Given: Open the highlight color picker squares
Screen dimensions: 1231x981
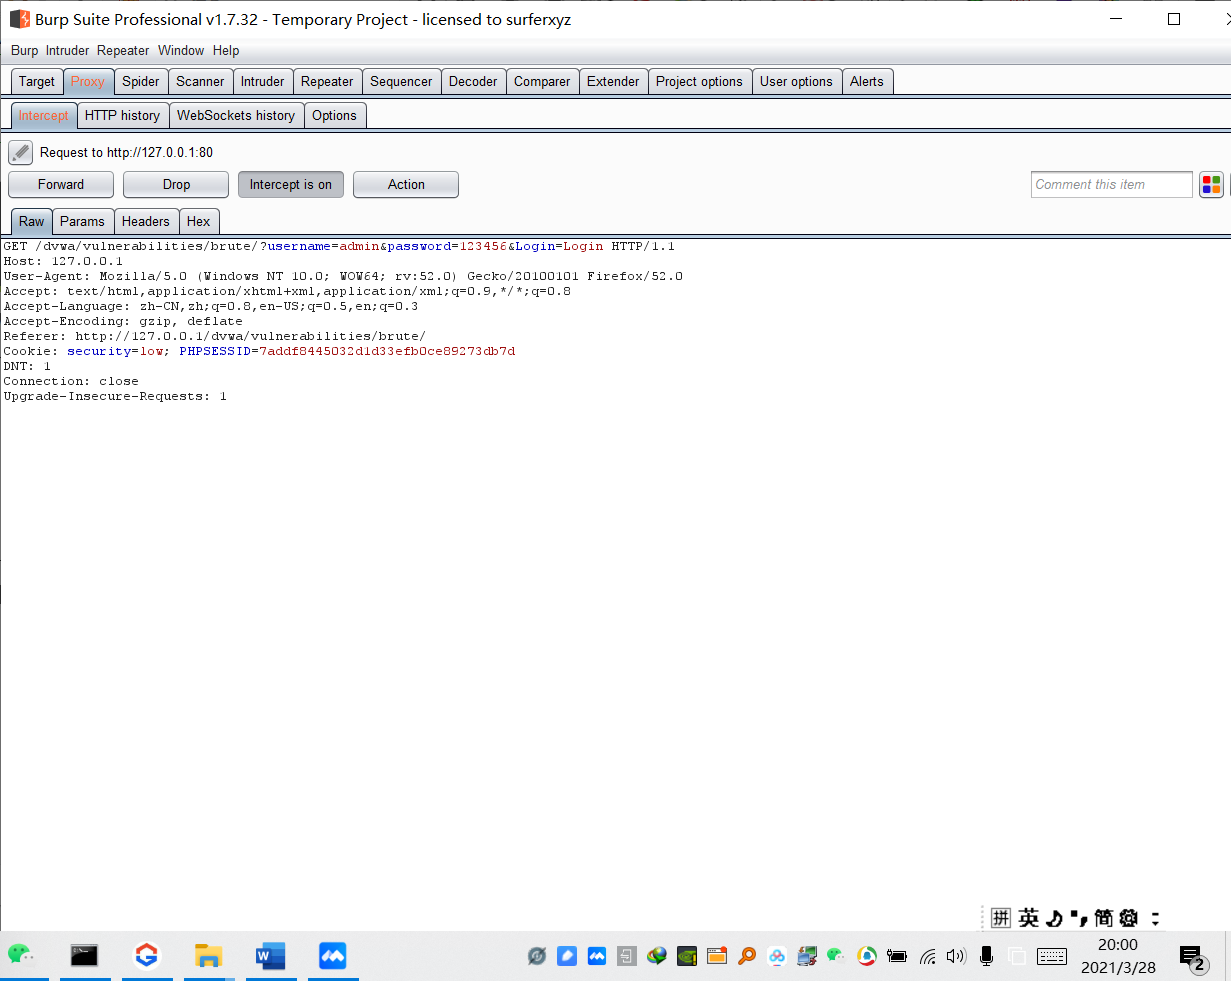Looking at the screenshot, I should click(1211, 184).
